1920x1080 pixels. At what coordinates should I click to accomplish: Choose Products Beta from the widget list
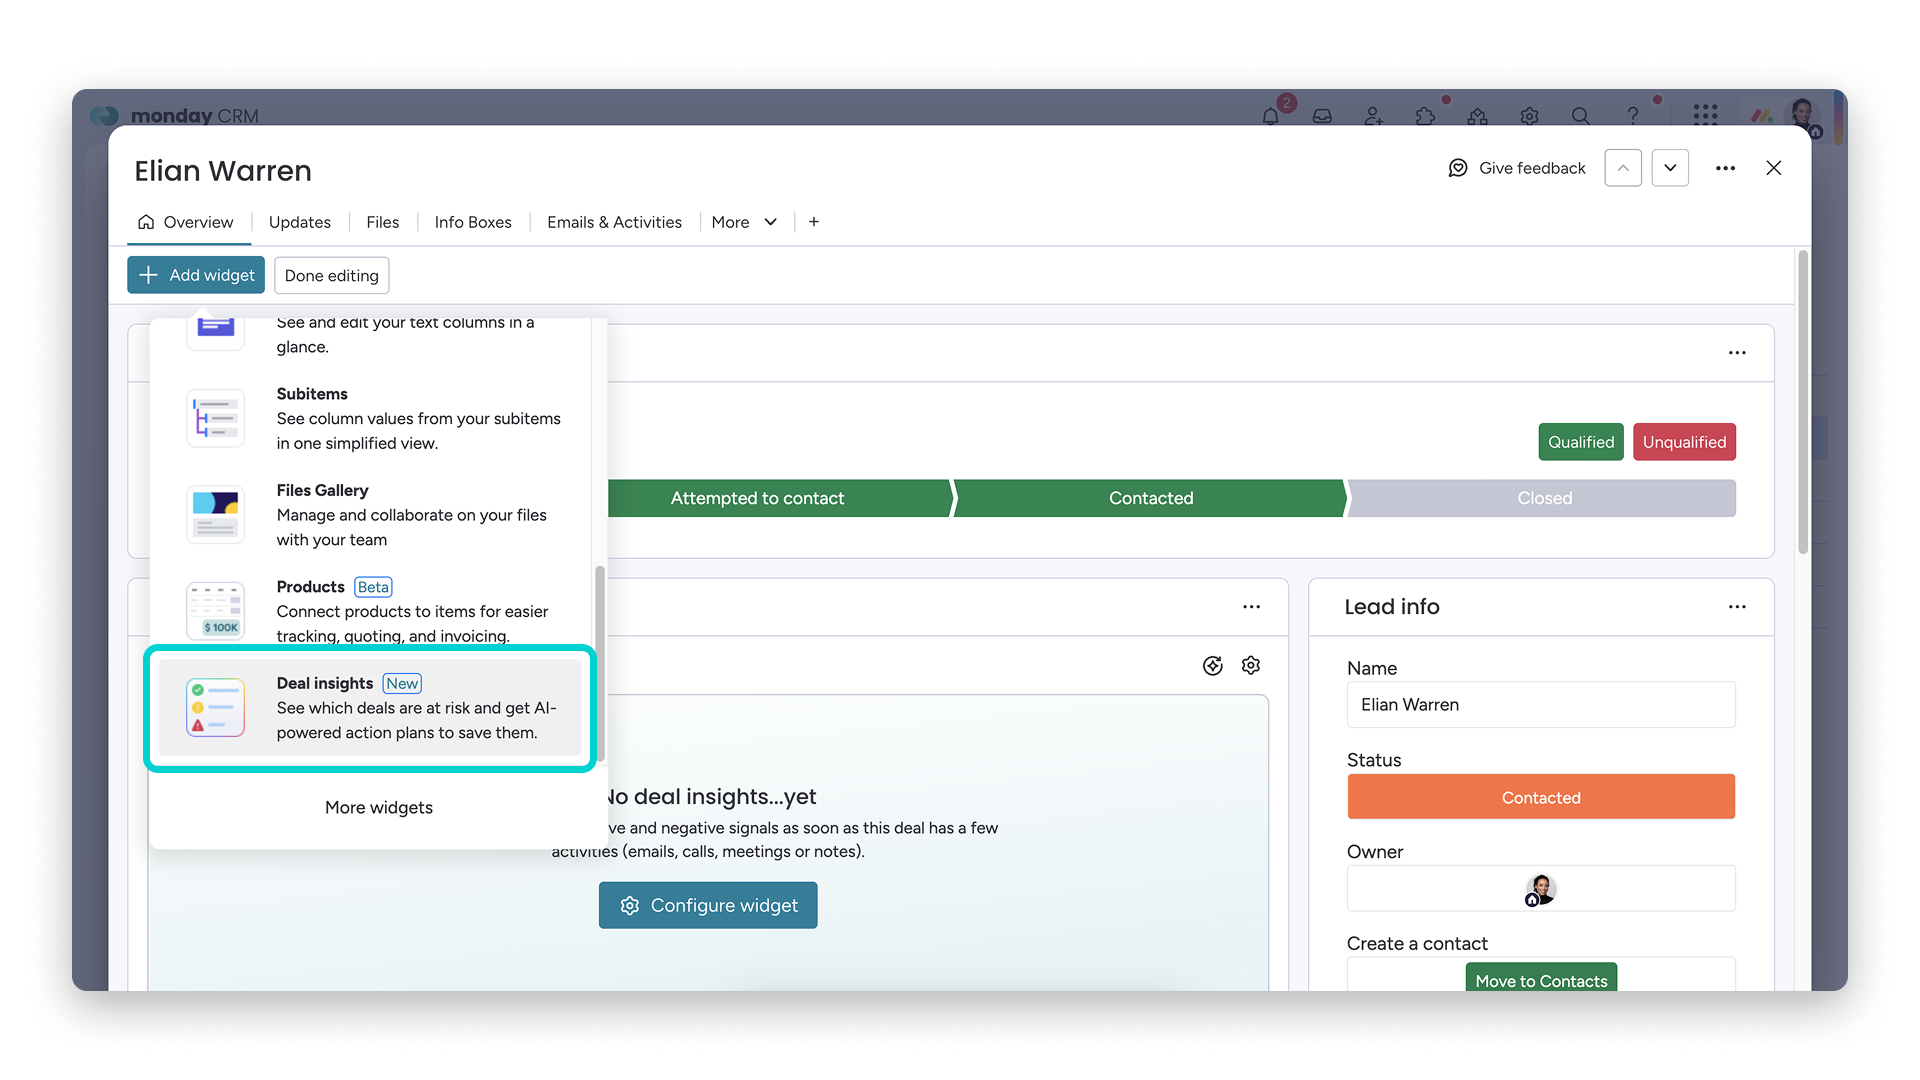click(371, 610)
